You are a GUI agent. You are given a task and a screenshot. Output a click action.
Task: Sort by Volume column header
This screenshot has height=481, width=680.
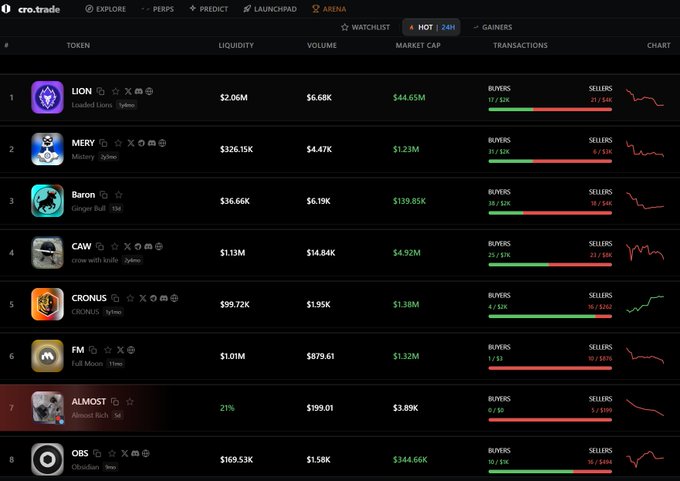[x=322, y=45]
